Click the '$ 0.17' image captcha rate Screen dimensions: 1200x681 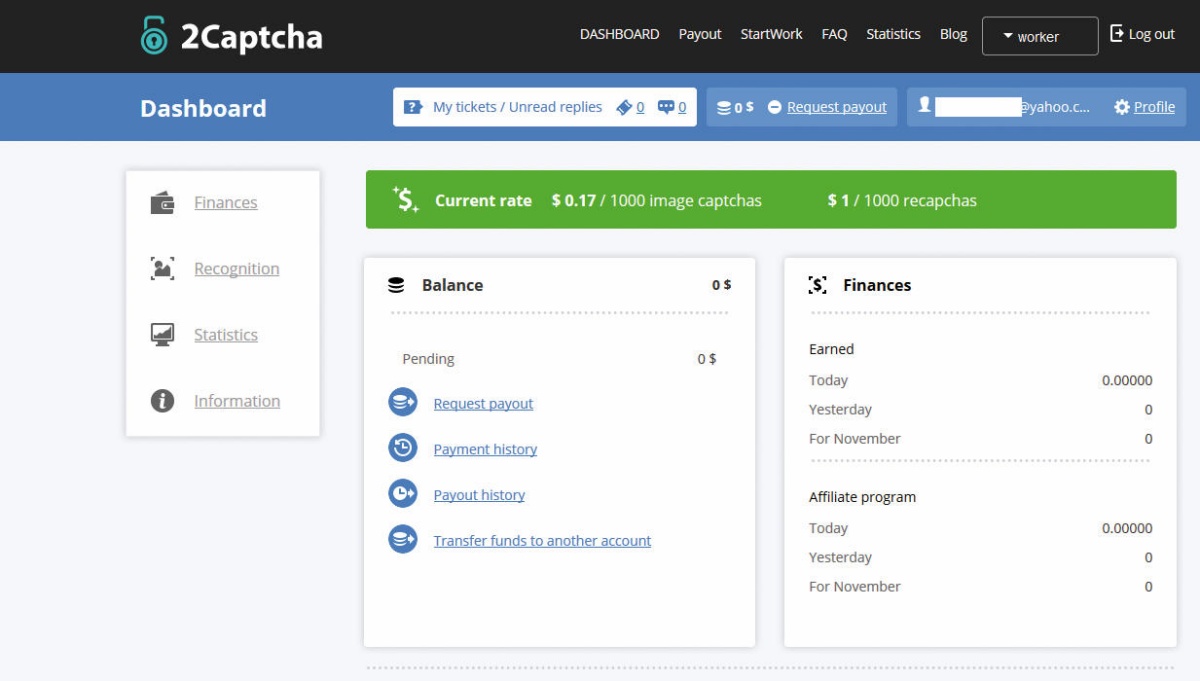[x=573, y=200]
